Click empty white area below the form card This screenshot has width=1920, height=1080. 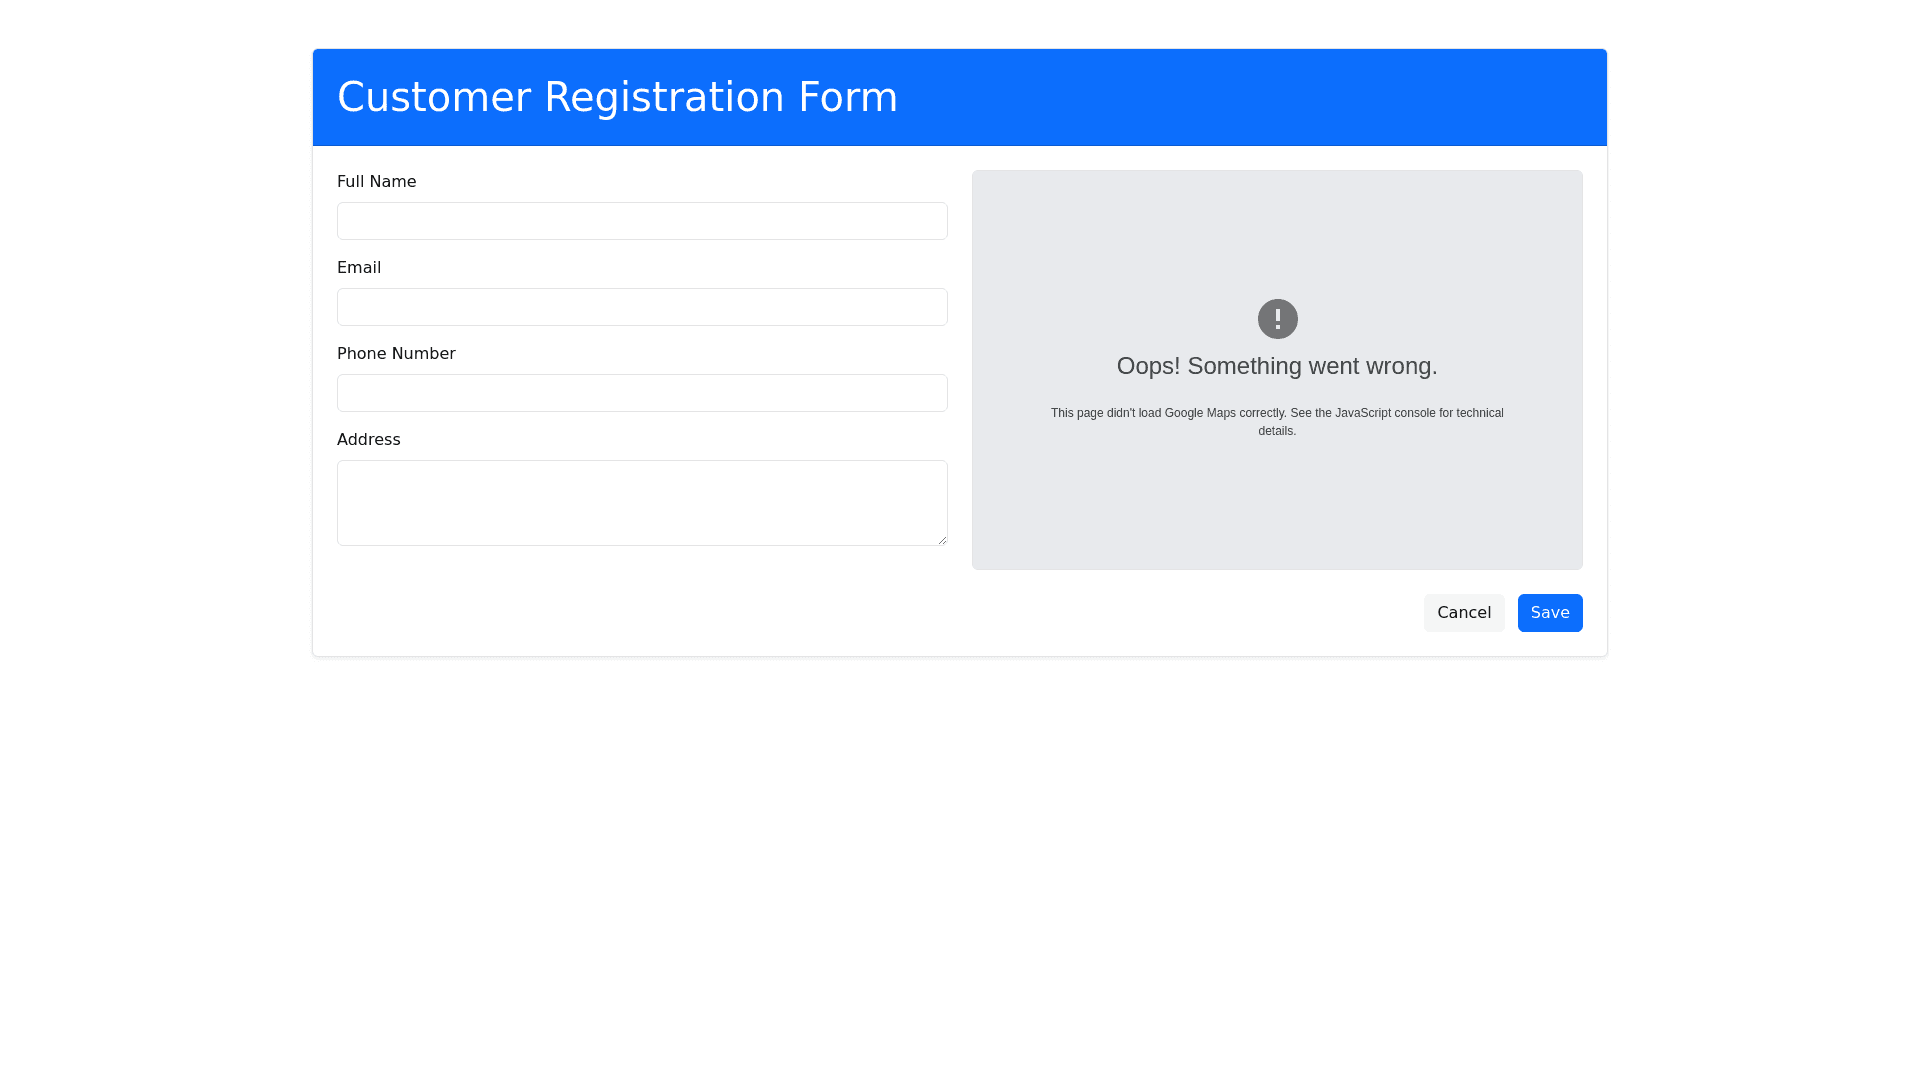pos(960,850)
